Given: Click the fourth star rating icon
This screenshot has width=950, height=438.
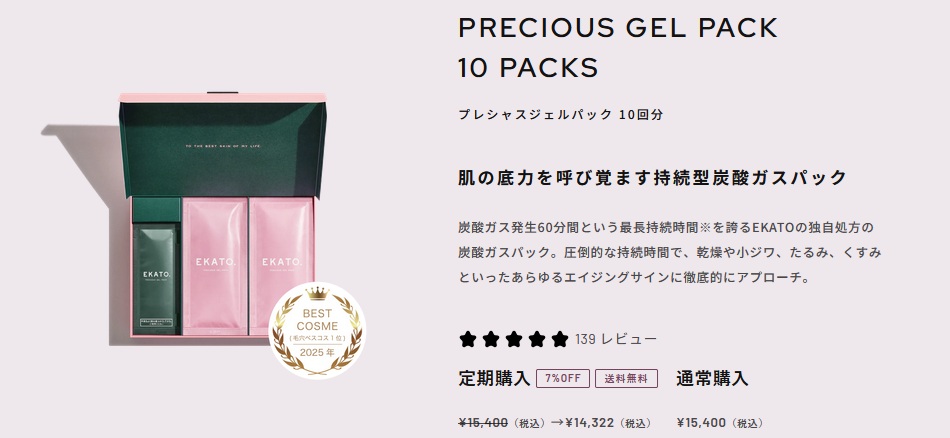Looking at the screenshot, I should tap(537, 339).
